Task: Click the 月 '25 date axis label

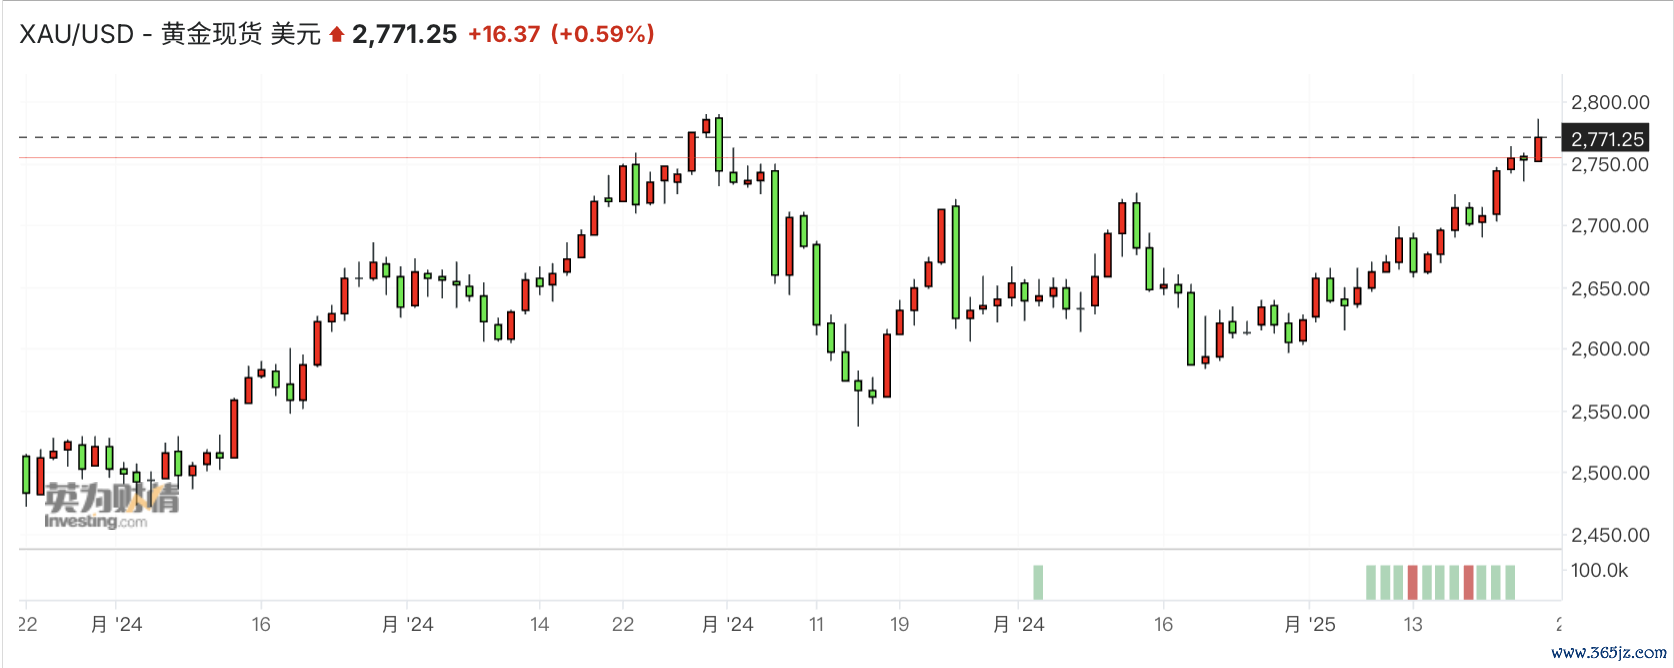Action: (x=1310, y=624)
